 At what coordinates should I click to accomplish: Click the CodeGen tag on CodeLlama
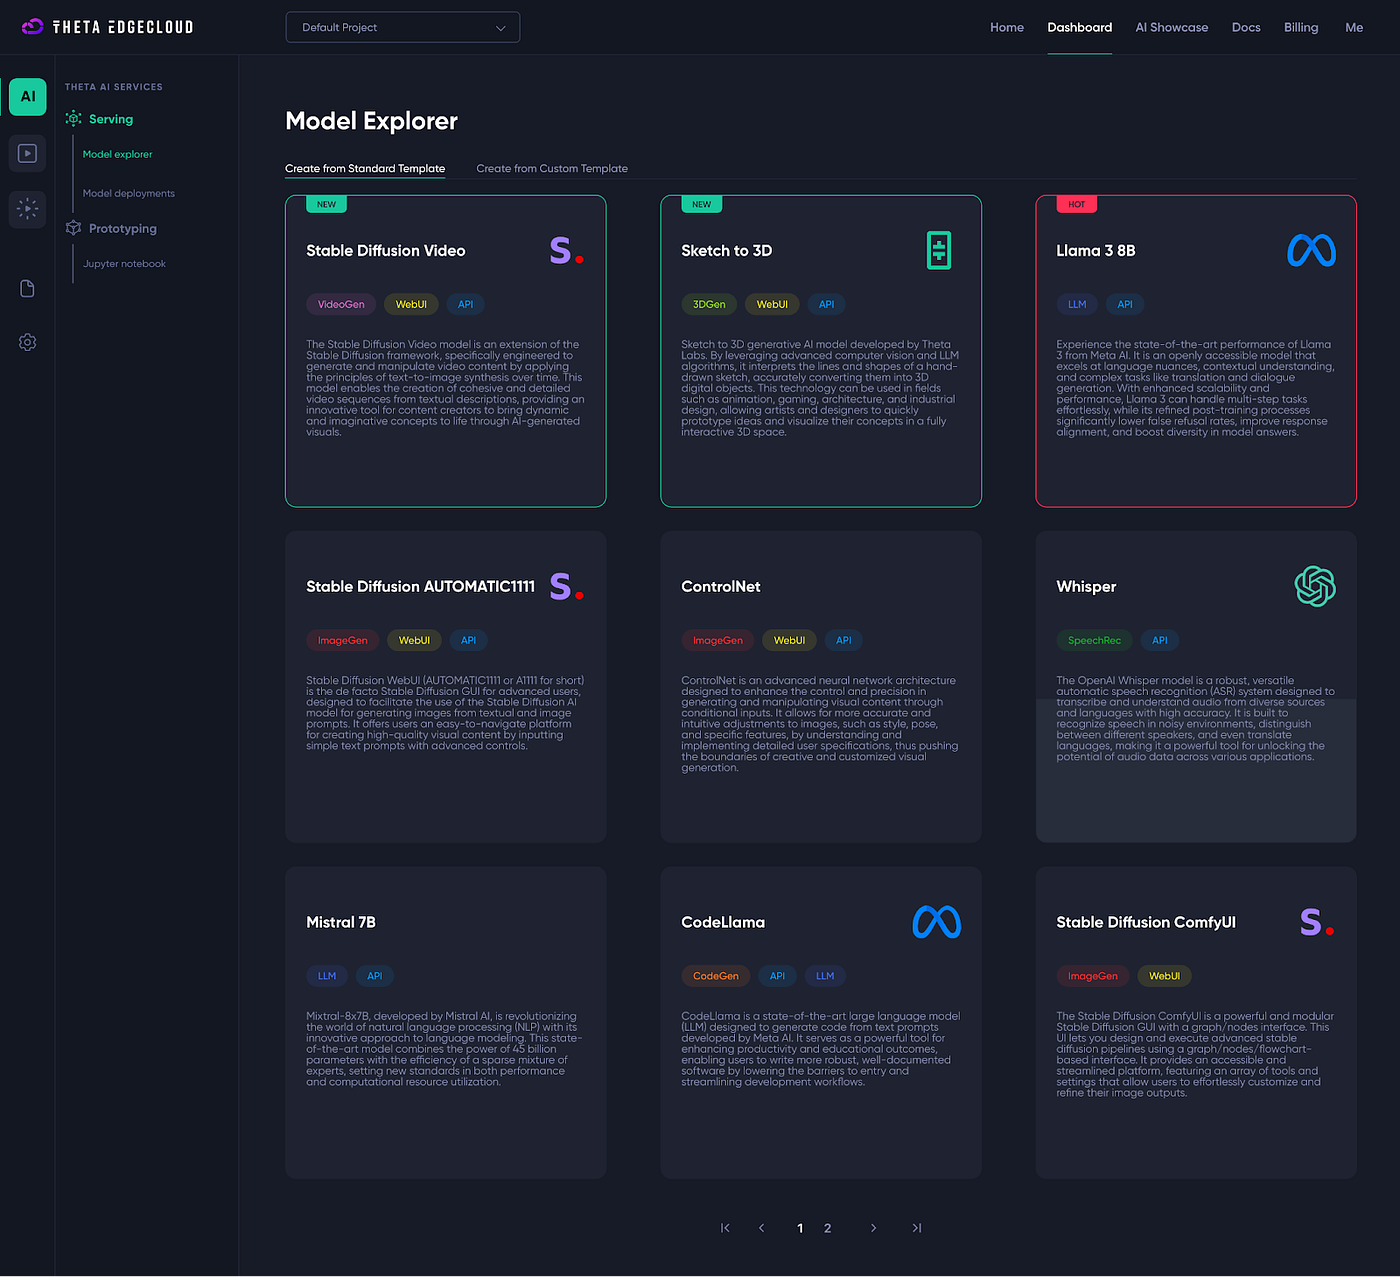[x=716, y=976]
